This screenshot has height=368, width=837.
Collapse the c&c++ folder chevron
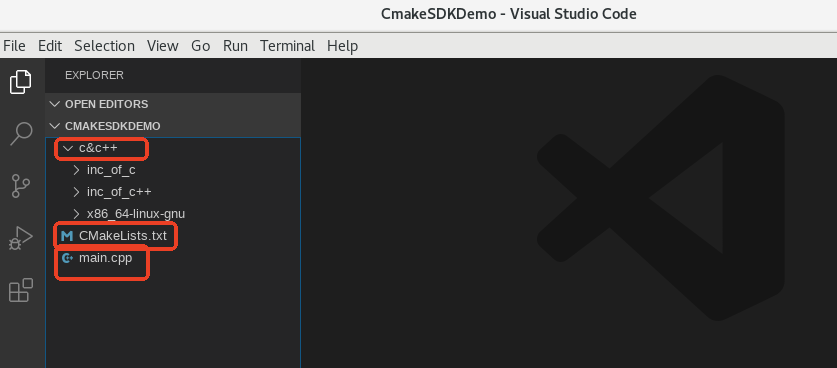[x=67, y=148]
